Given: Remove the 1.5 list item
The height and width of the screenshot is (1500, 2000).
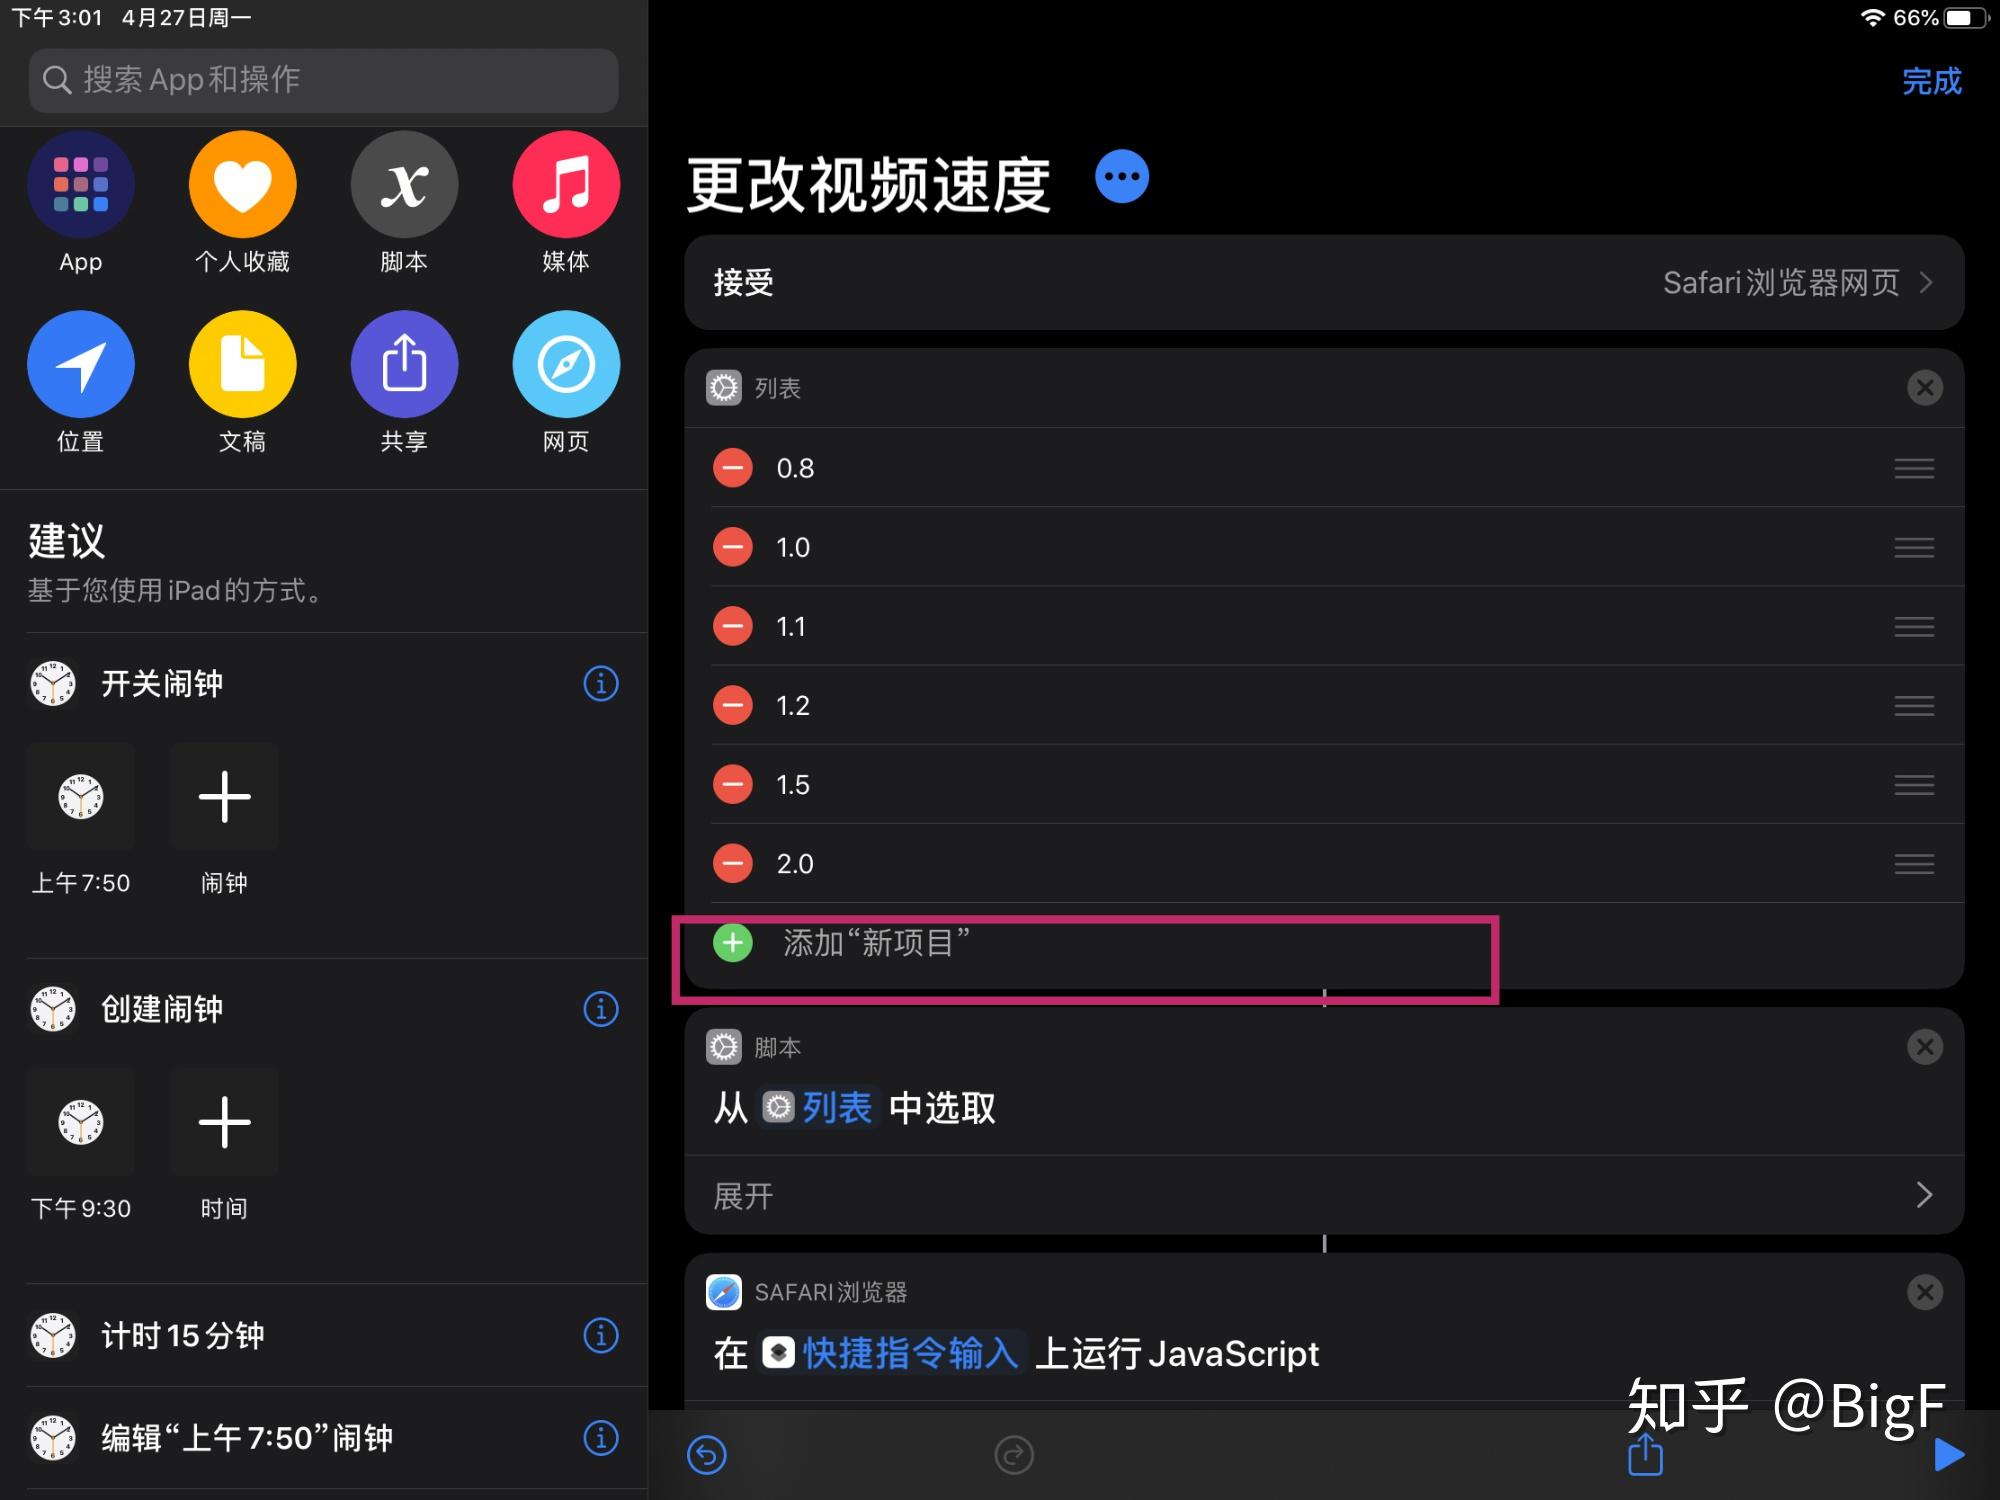Looking at the screenshot, I should click(x=733, y=784).
